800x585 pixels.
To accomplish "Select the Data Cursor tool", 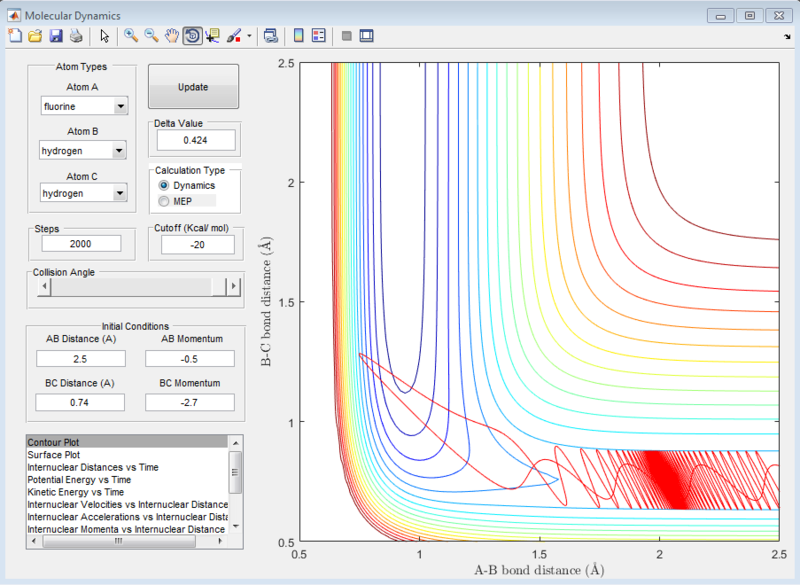I will 212,36.
